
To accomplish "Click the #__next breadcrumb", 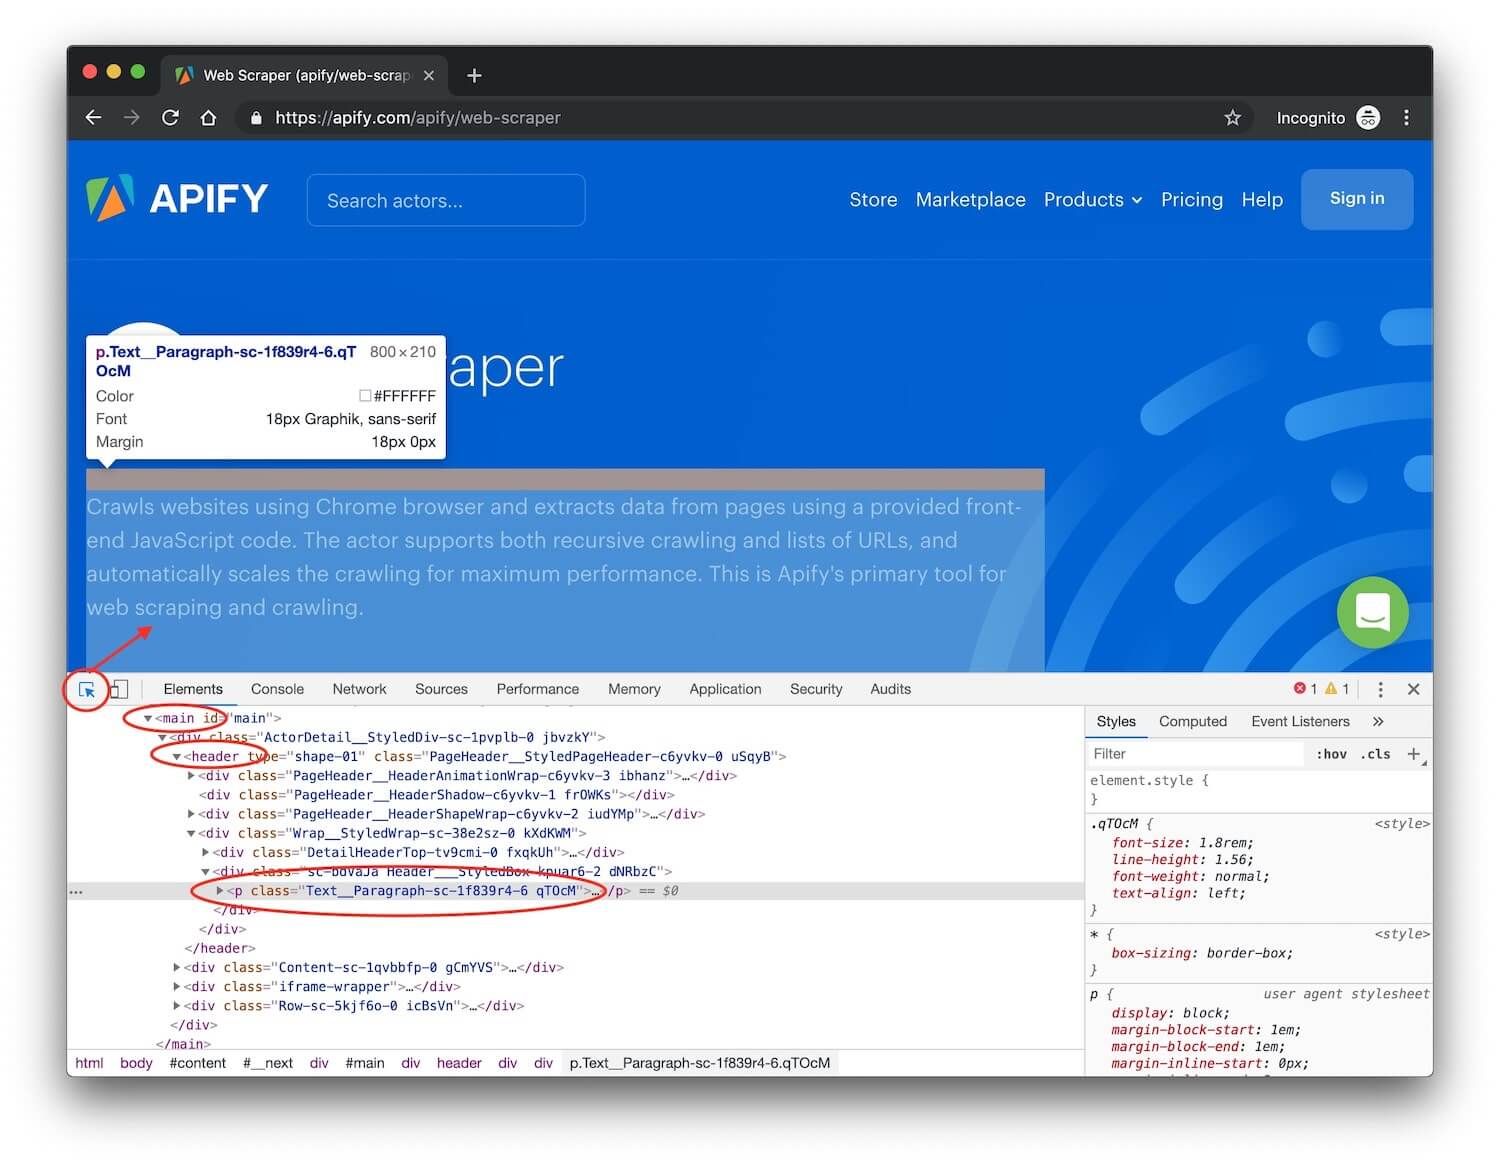I will (267, 1063).
